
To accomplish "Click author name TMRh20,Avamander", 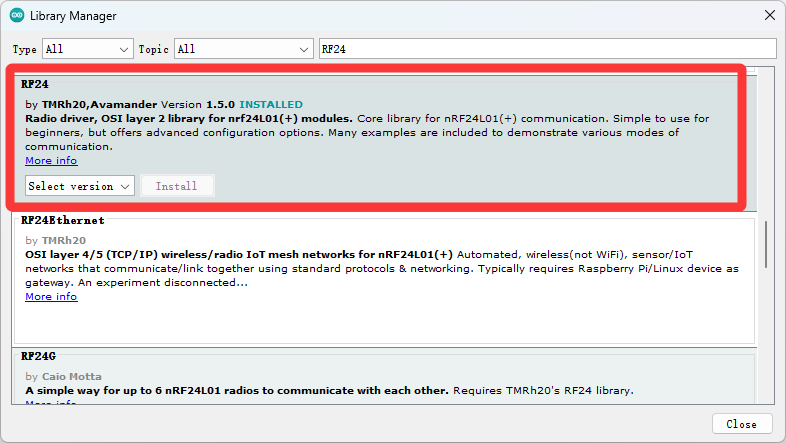I will (x=99, y=104).
